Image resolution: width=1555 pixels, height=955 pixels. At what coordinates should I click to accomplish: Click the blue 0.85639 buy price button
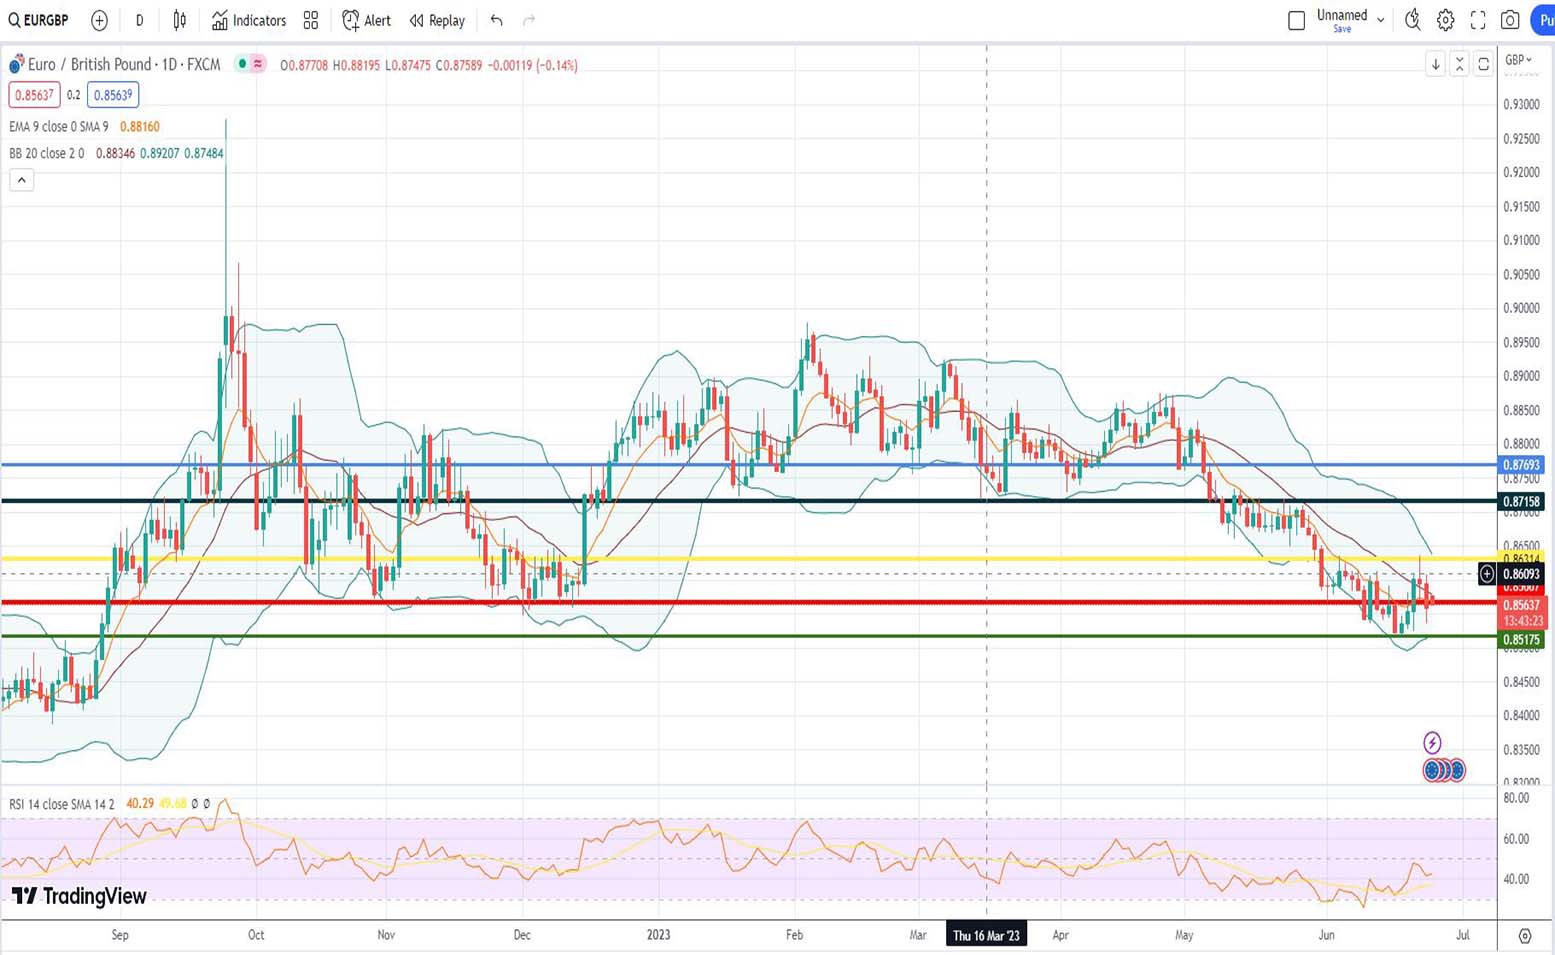pyautogui.click(x=113, y=95)
